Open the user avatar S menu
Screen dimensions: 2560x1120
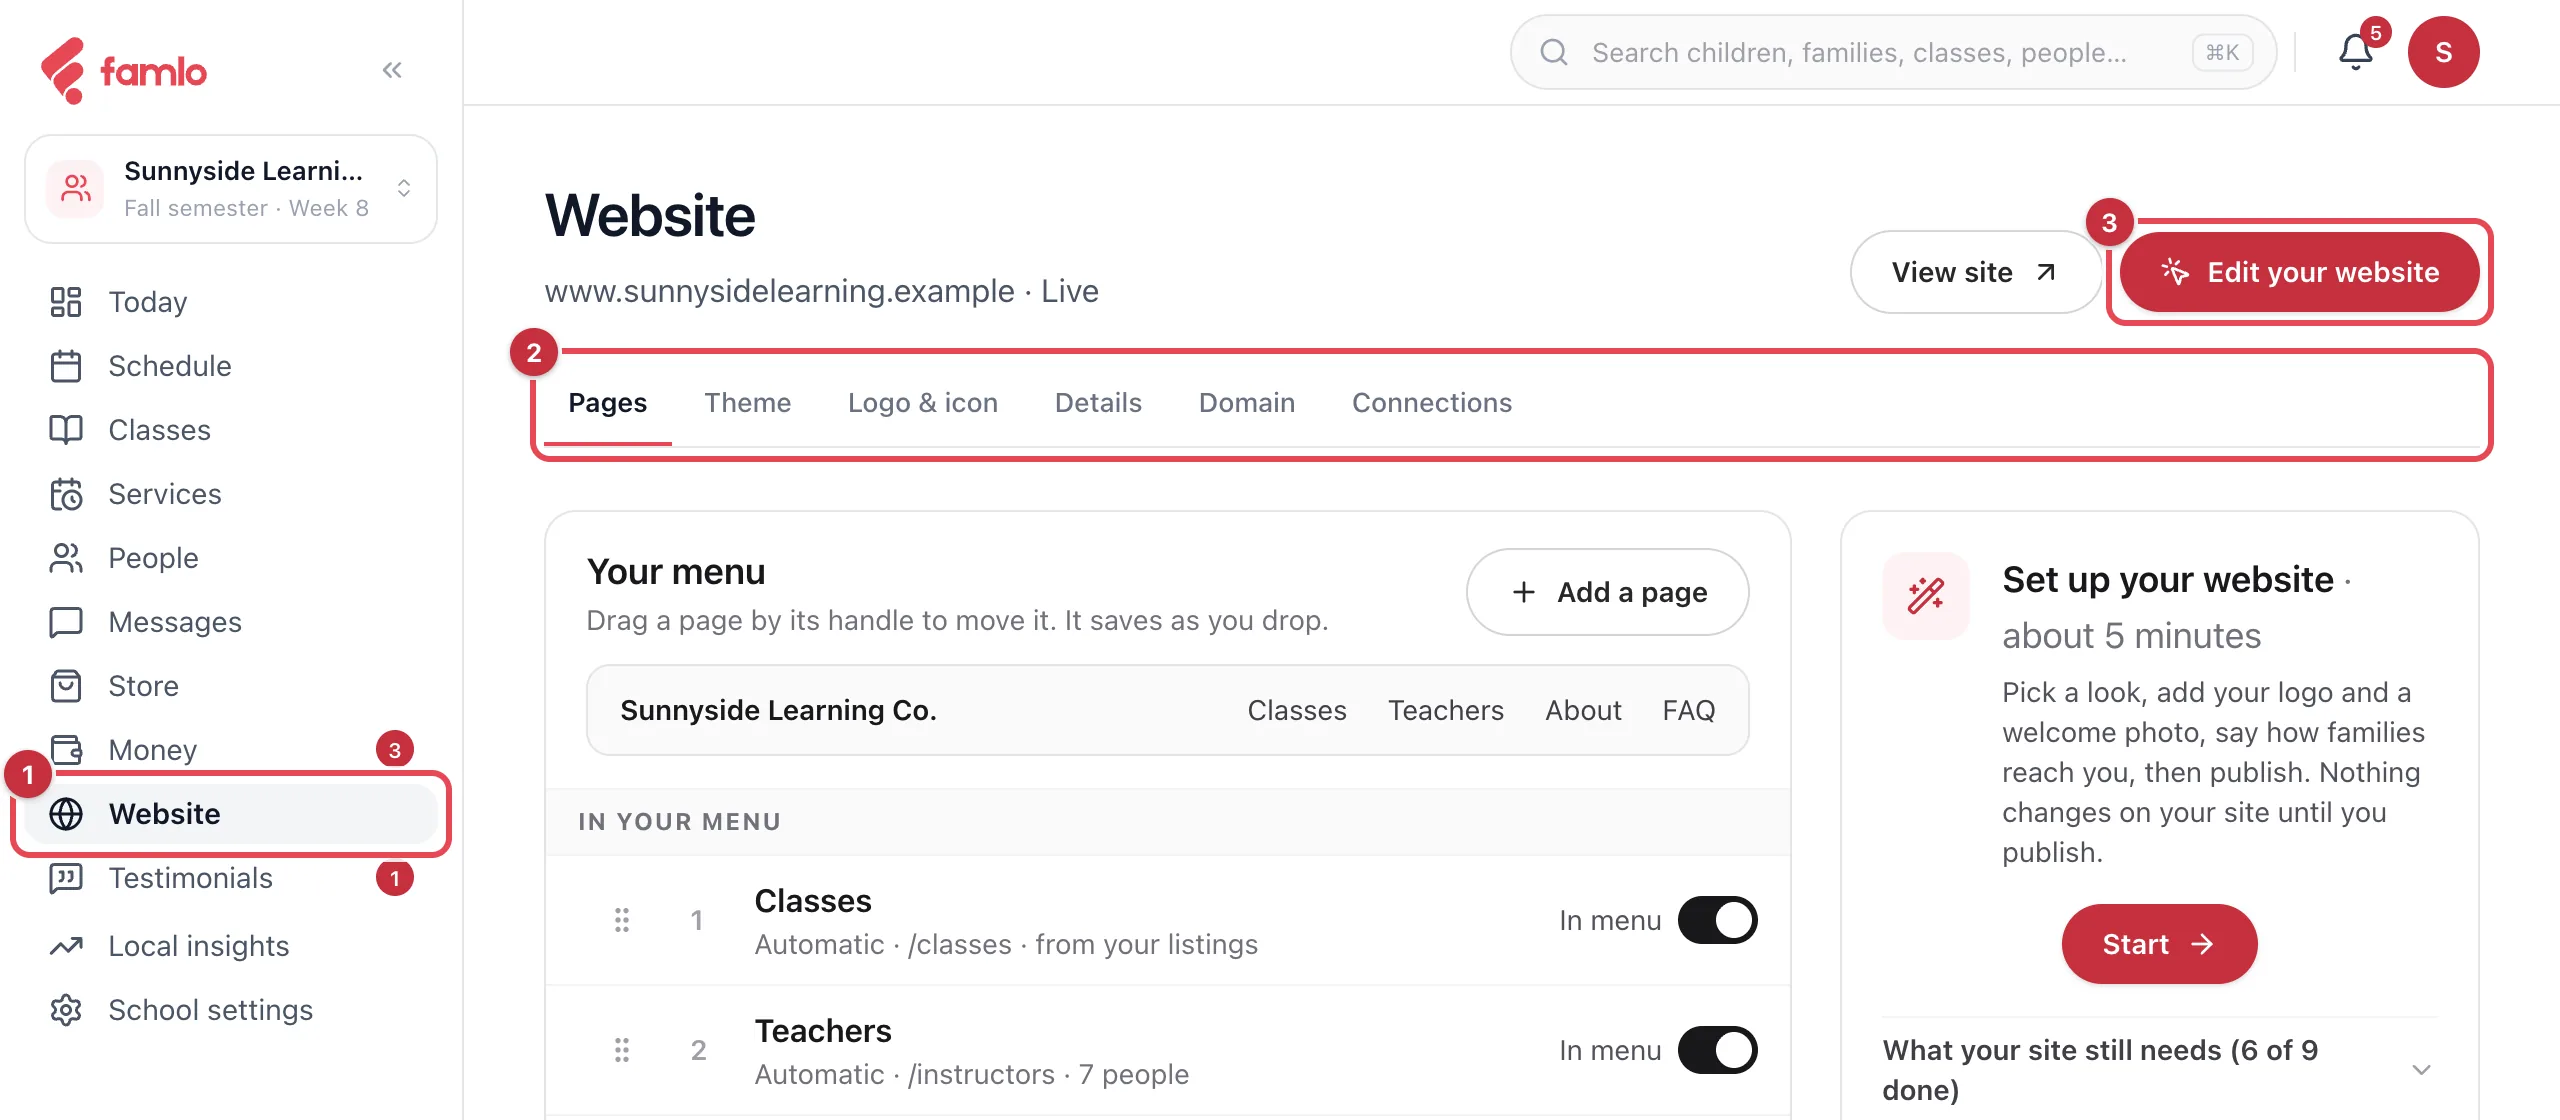click(x=2443, y=52)
